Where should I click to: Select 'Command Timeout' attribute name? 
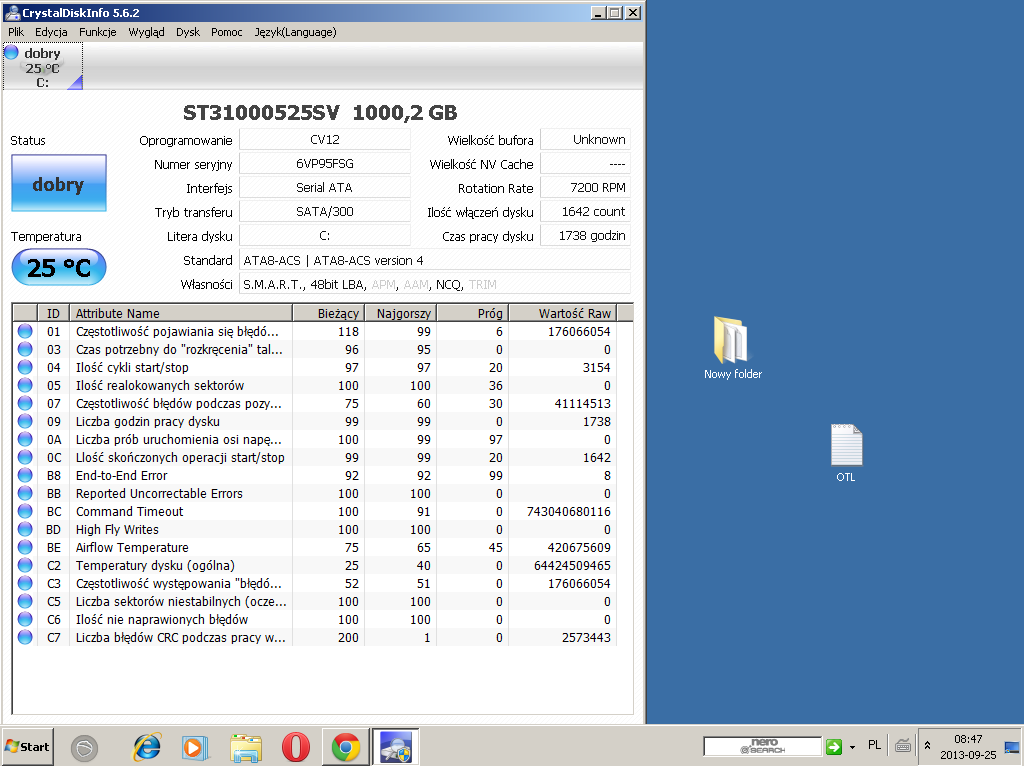pos(129,511)
